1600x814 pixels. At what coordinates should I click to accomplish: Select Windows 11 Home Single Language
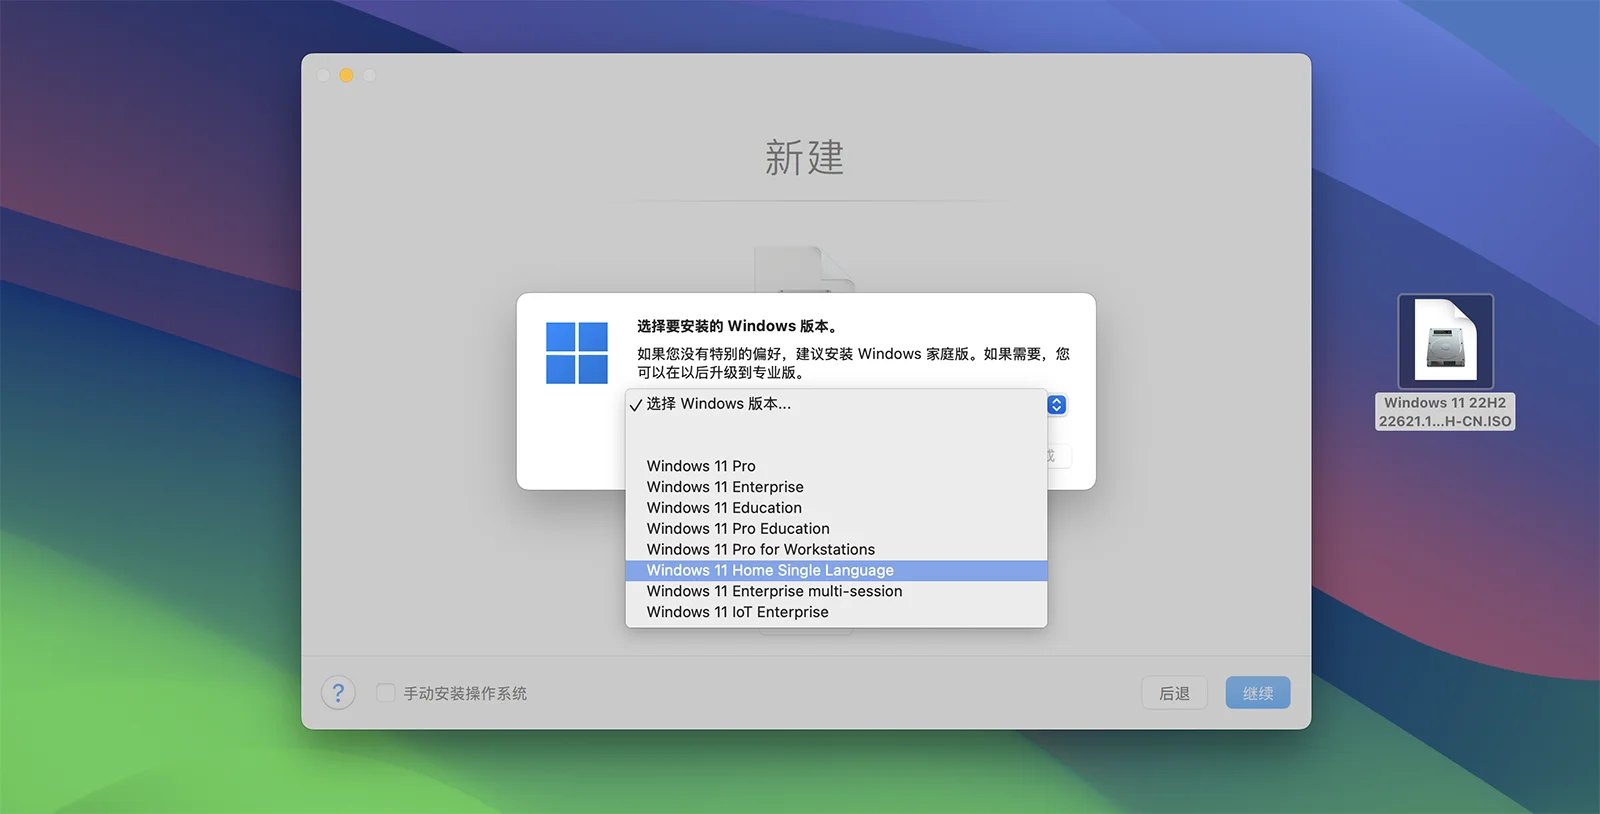pos(836,571)
